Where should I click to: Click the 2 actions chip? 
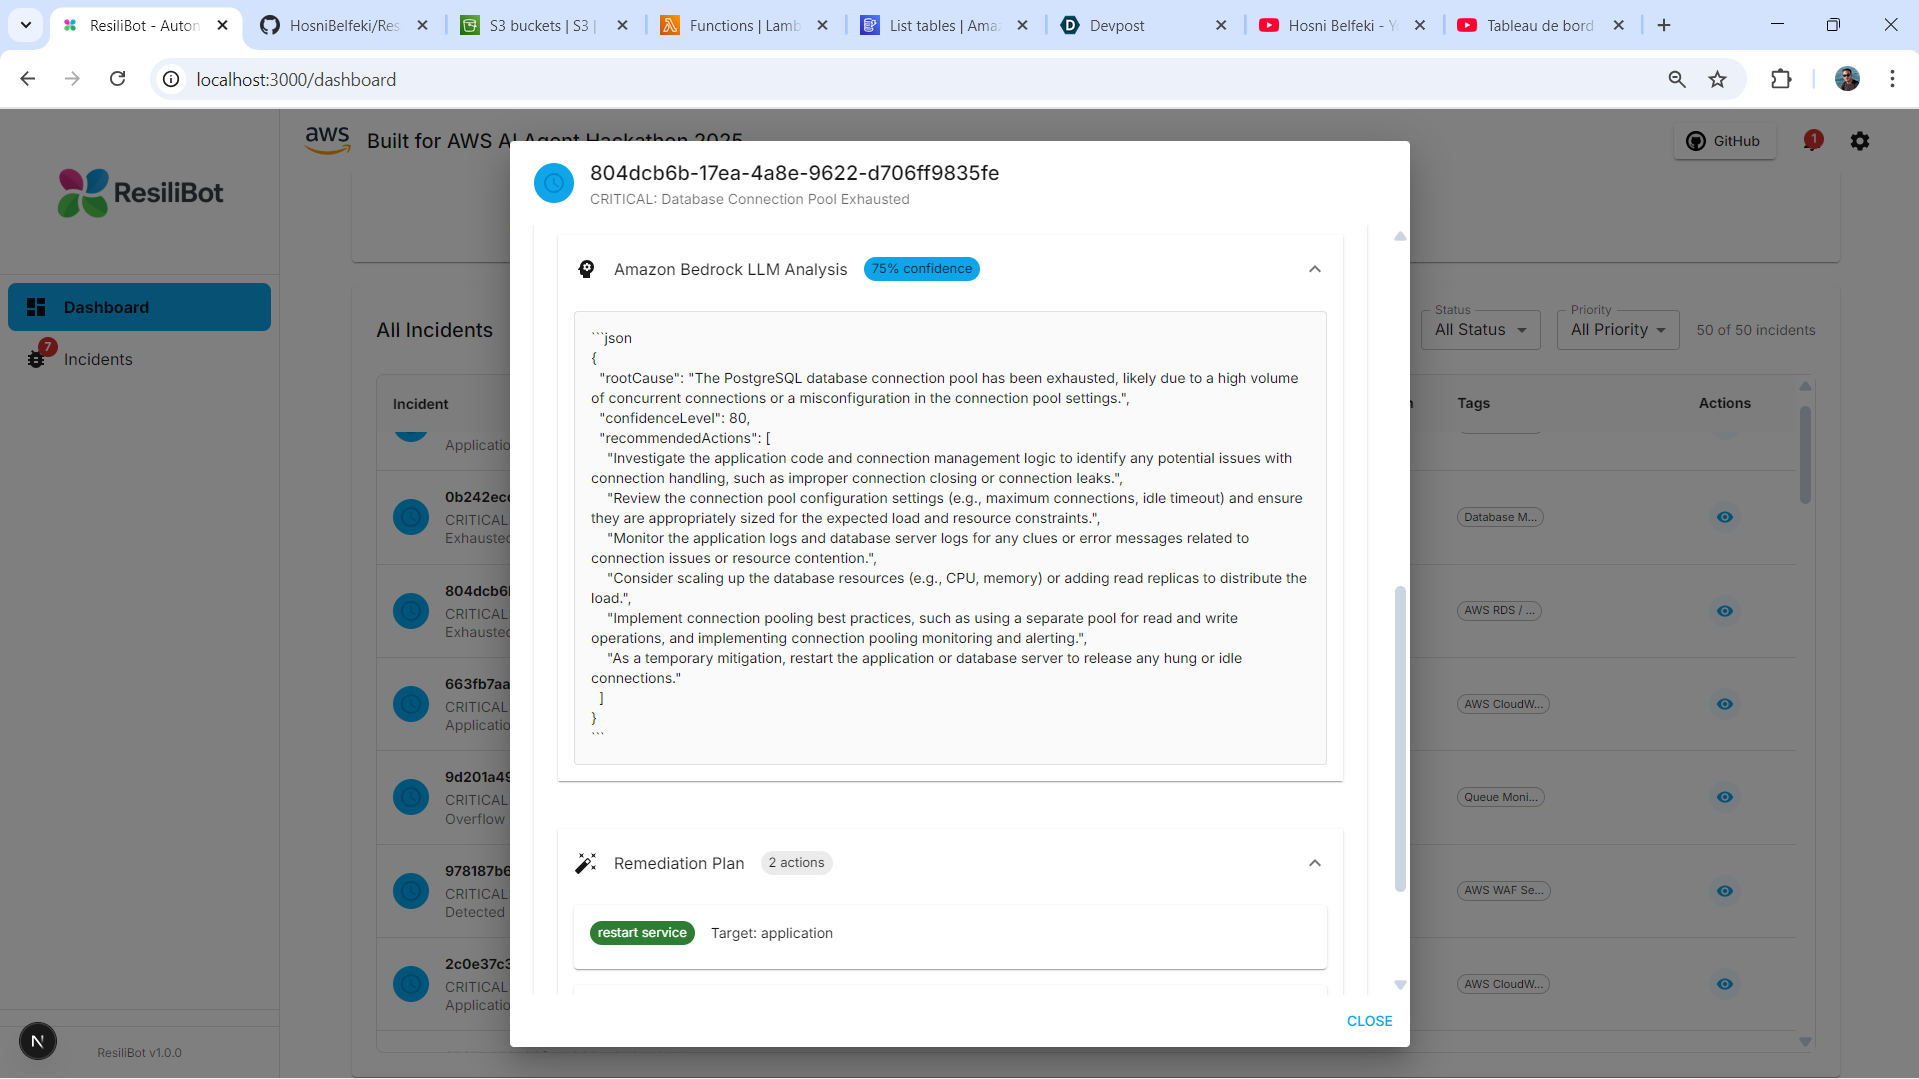pos(796,863)
